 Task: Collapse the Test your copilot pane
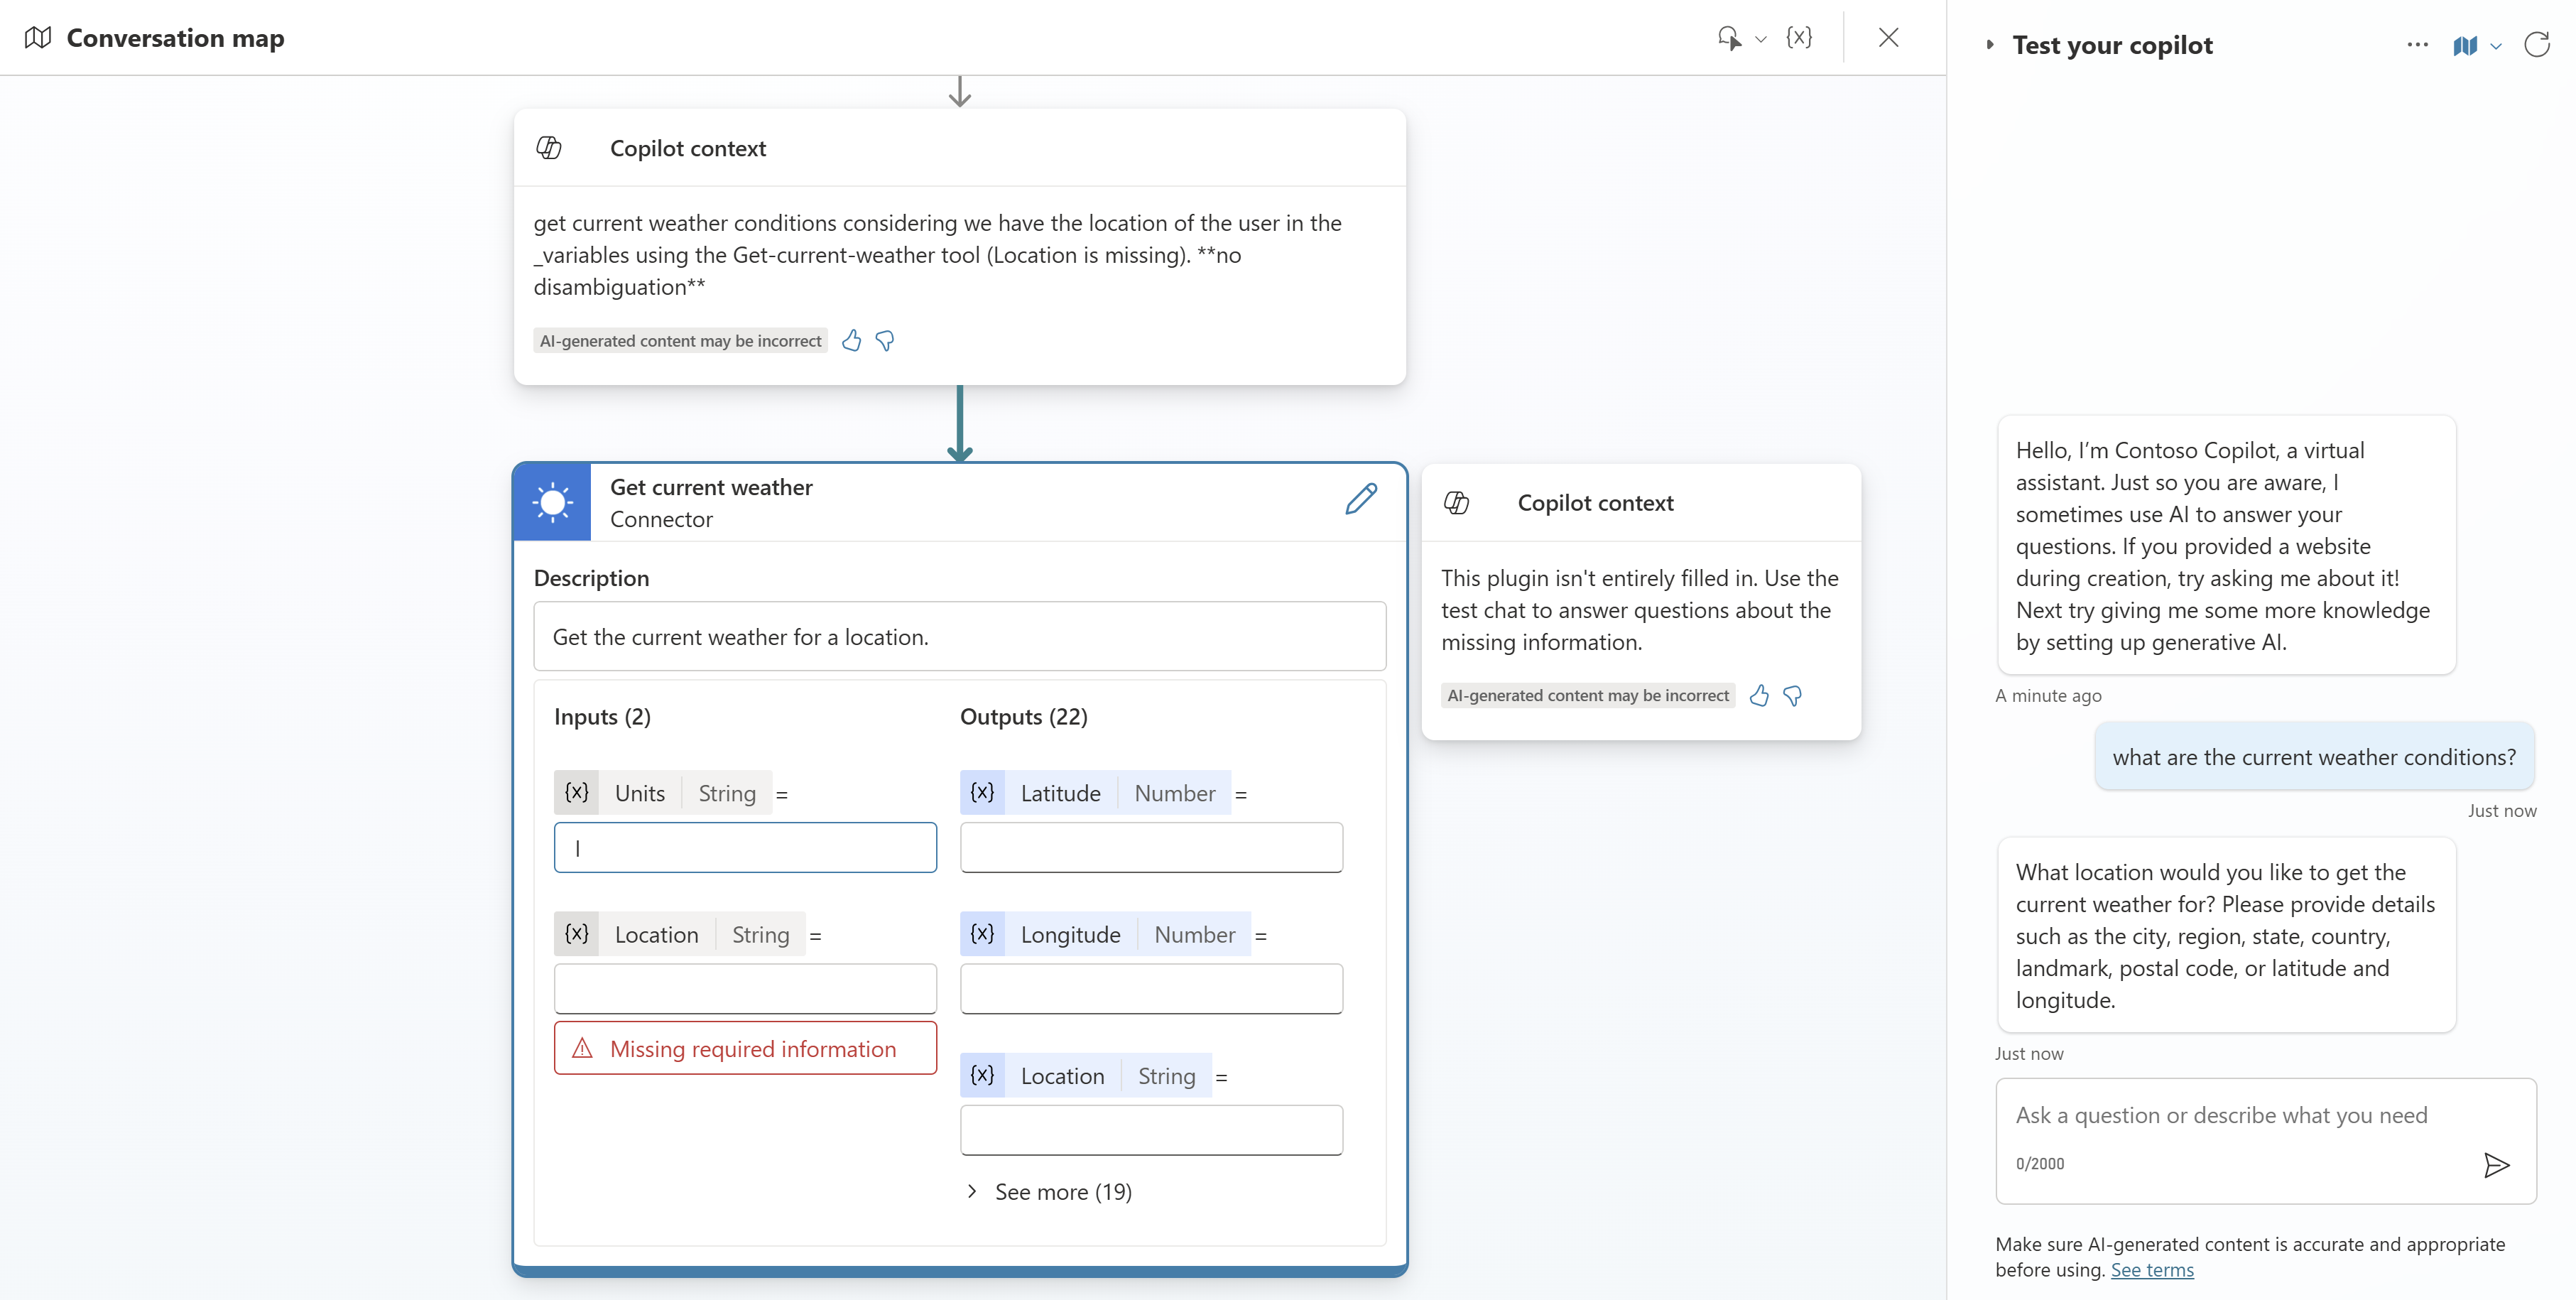coord(1990,45)
